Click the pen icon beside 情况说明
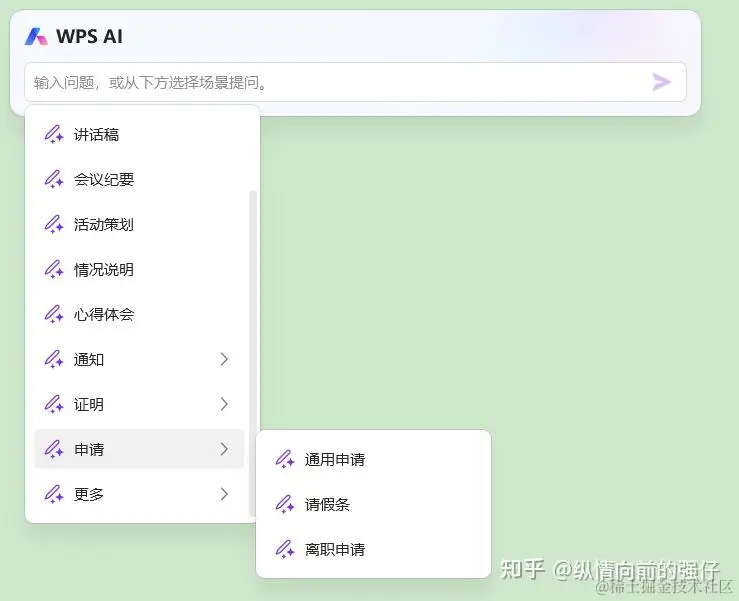The height and width of the screenshot is (601, 739). click(54, 269)
